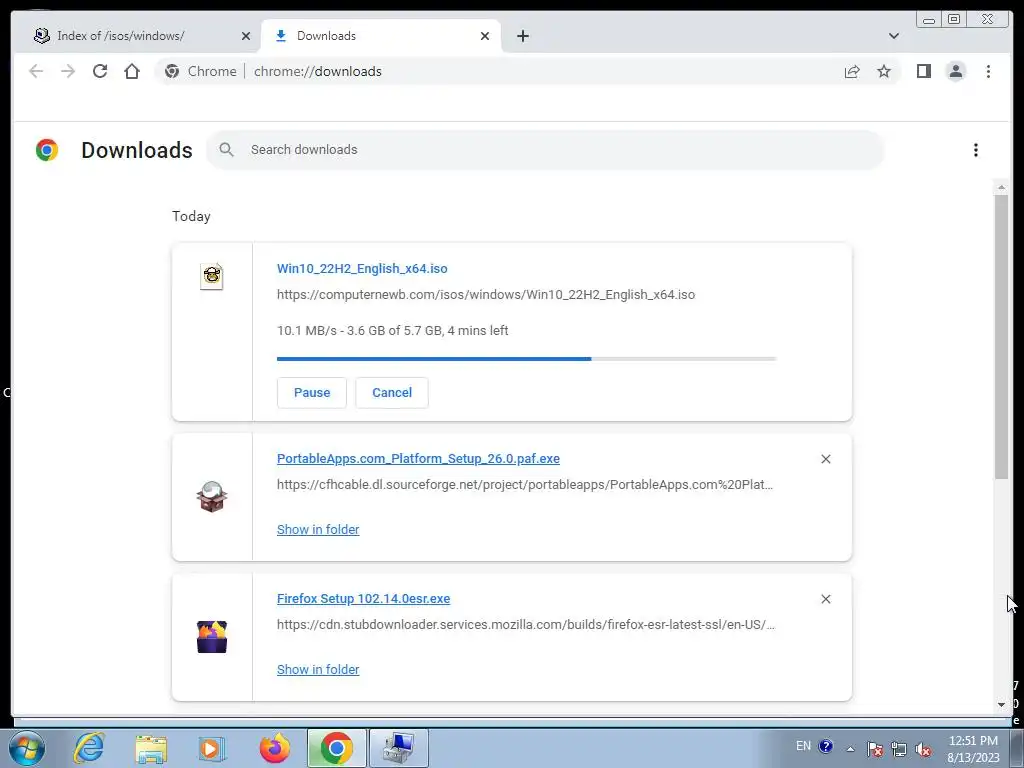The width and height of the screenshot is (1024, 768).
Task: Open Firefox Setup 102.14.0esr.exe
Action: coord(363,599)
